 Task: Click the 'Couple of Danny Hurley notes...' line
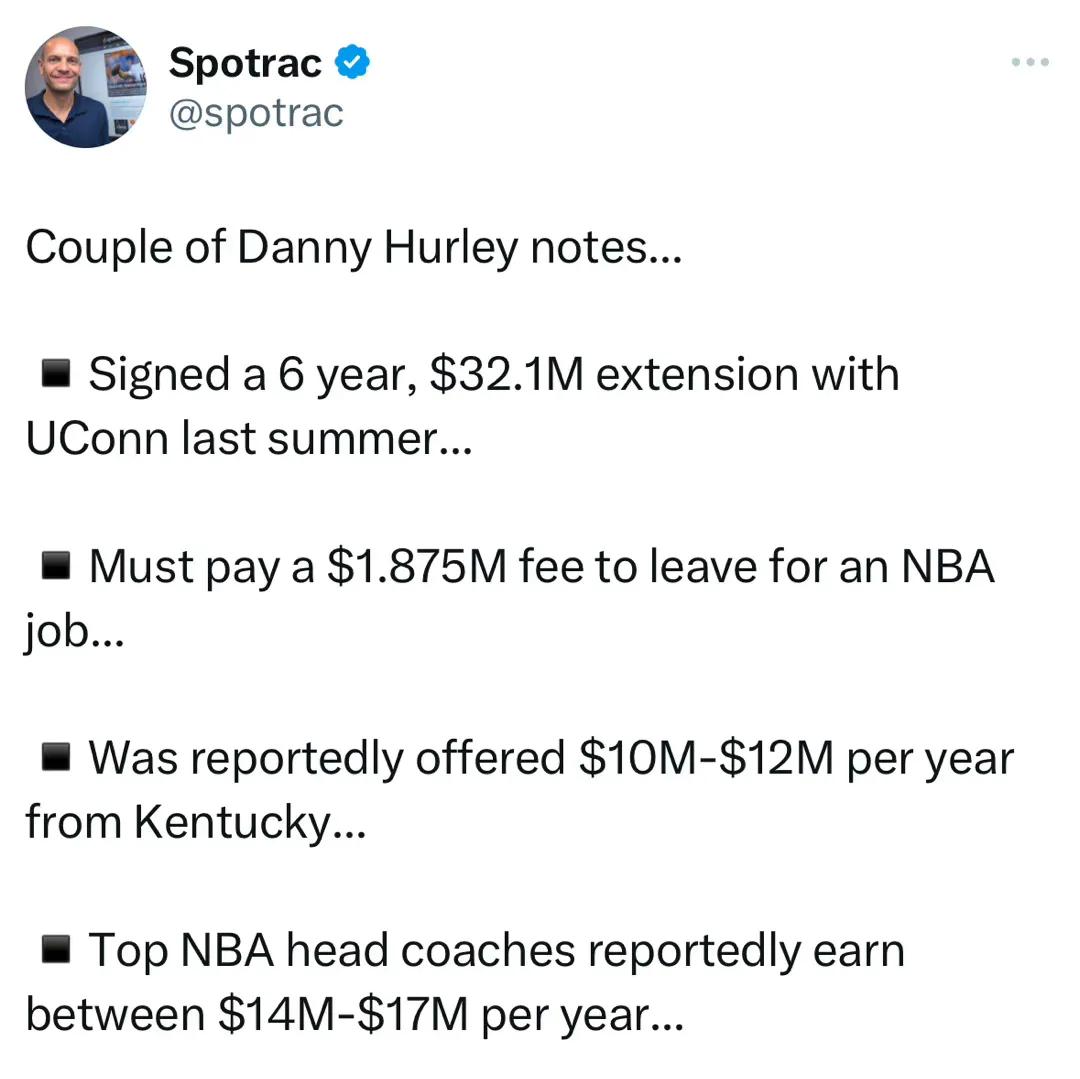(x=354, y=248)
